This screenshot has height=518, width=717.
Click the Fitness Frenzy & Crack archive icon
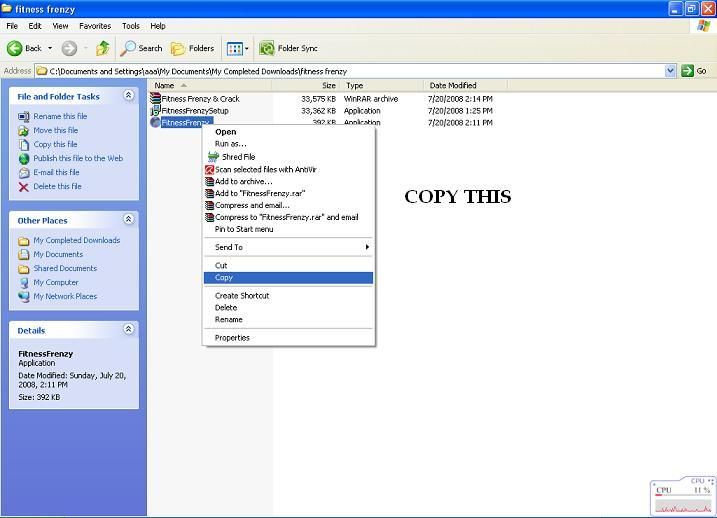click(x=155, y=99)
